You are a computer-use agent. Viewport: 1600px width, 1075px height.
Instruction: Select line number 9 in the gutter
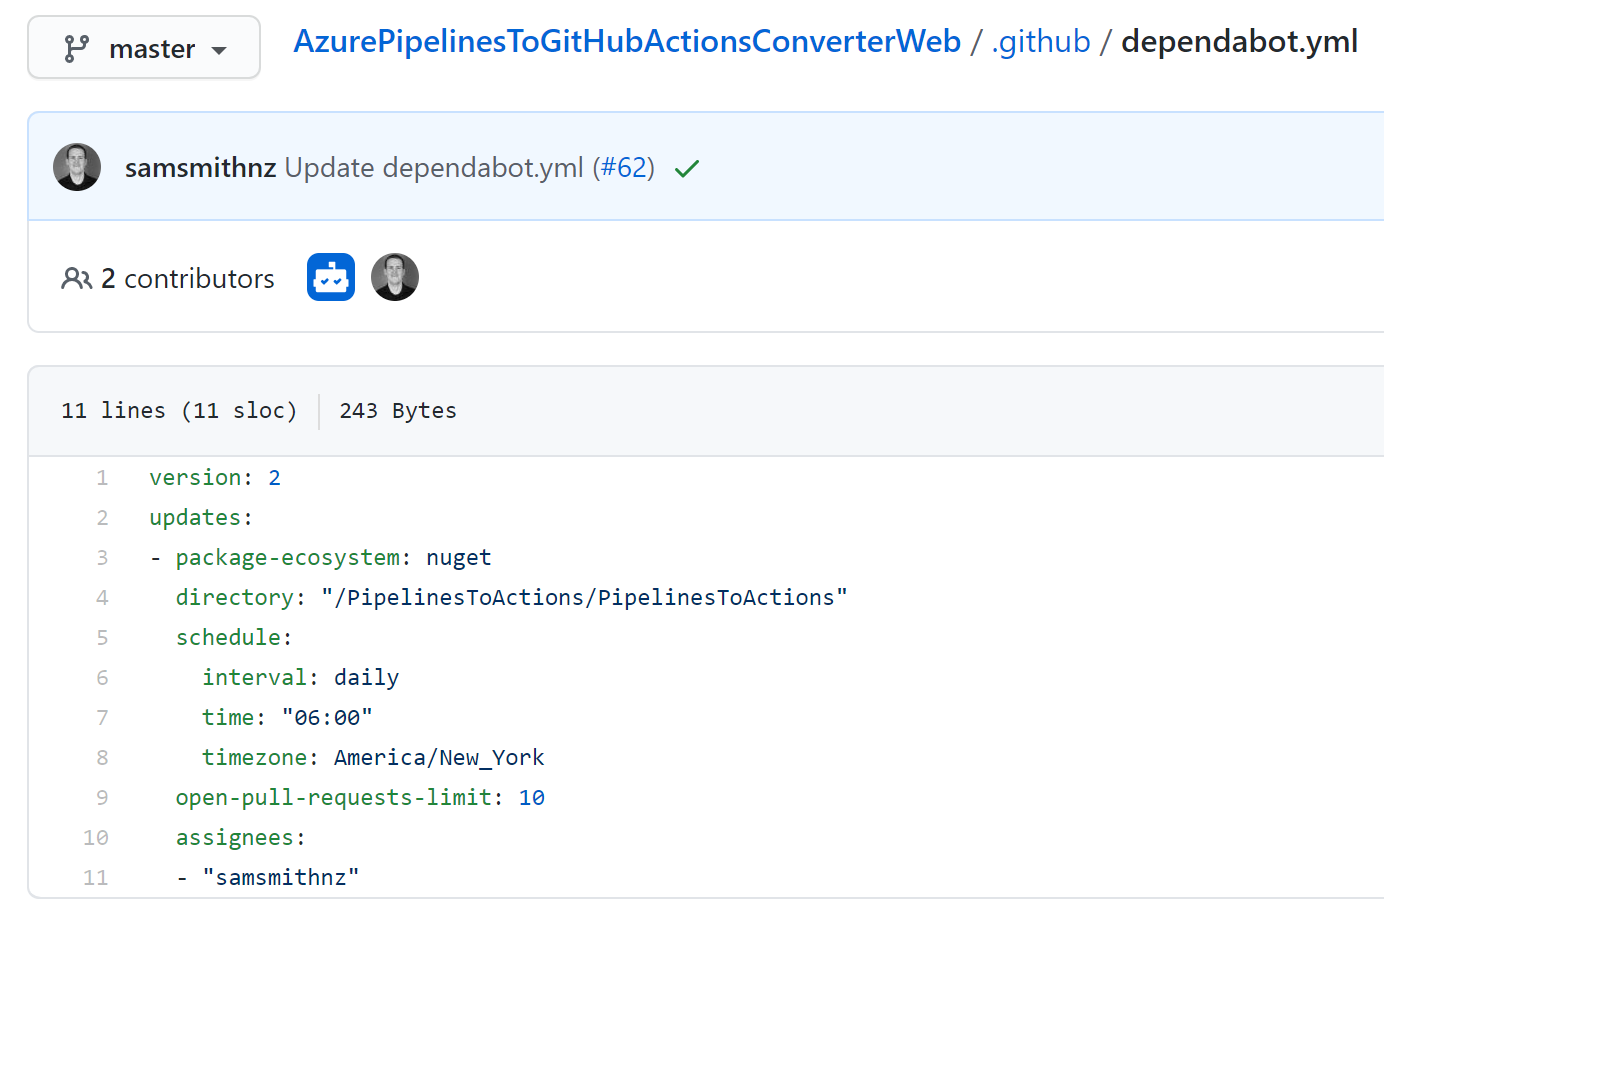(102, 798)
